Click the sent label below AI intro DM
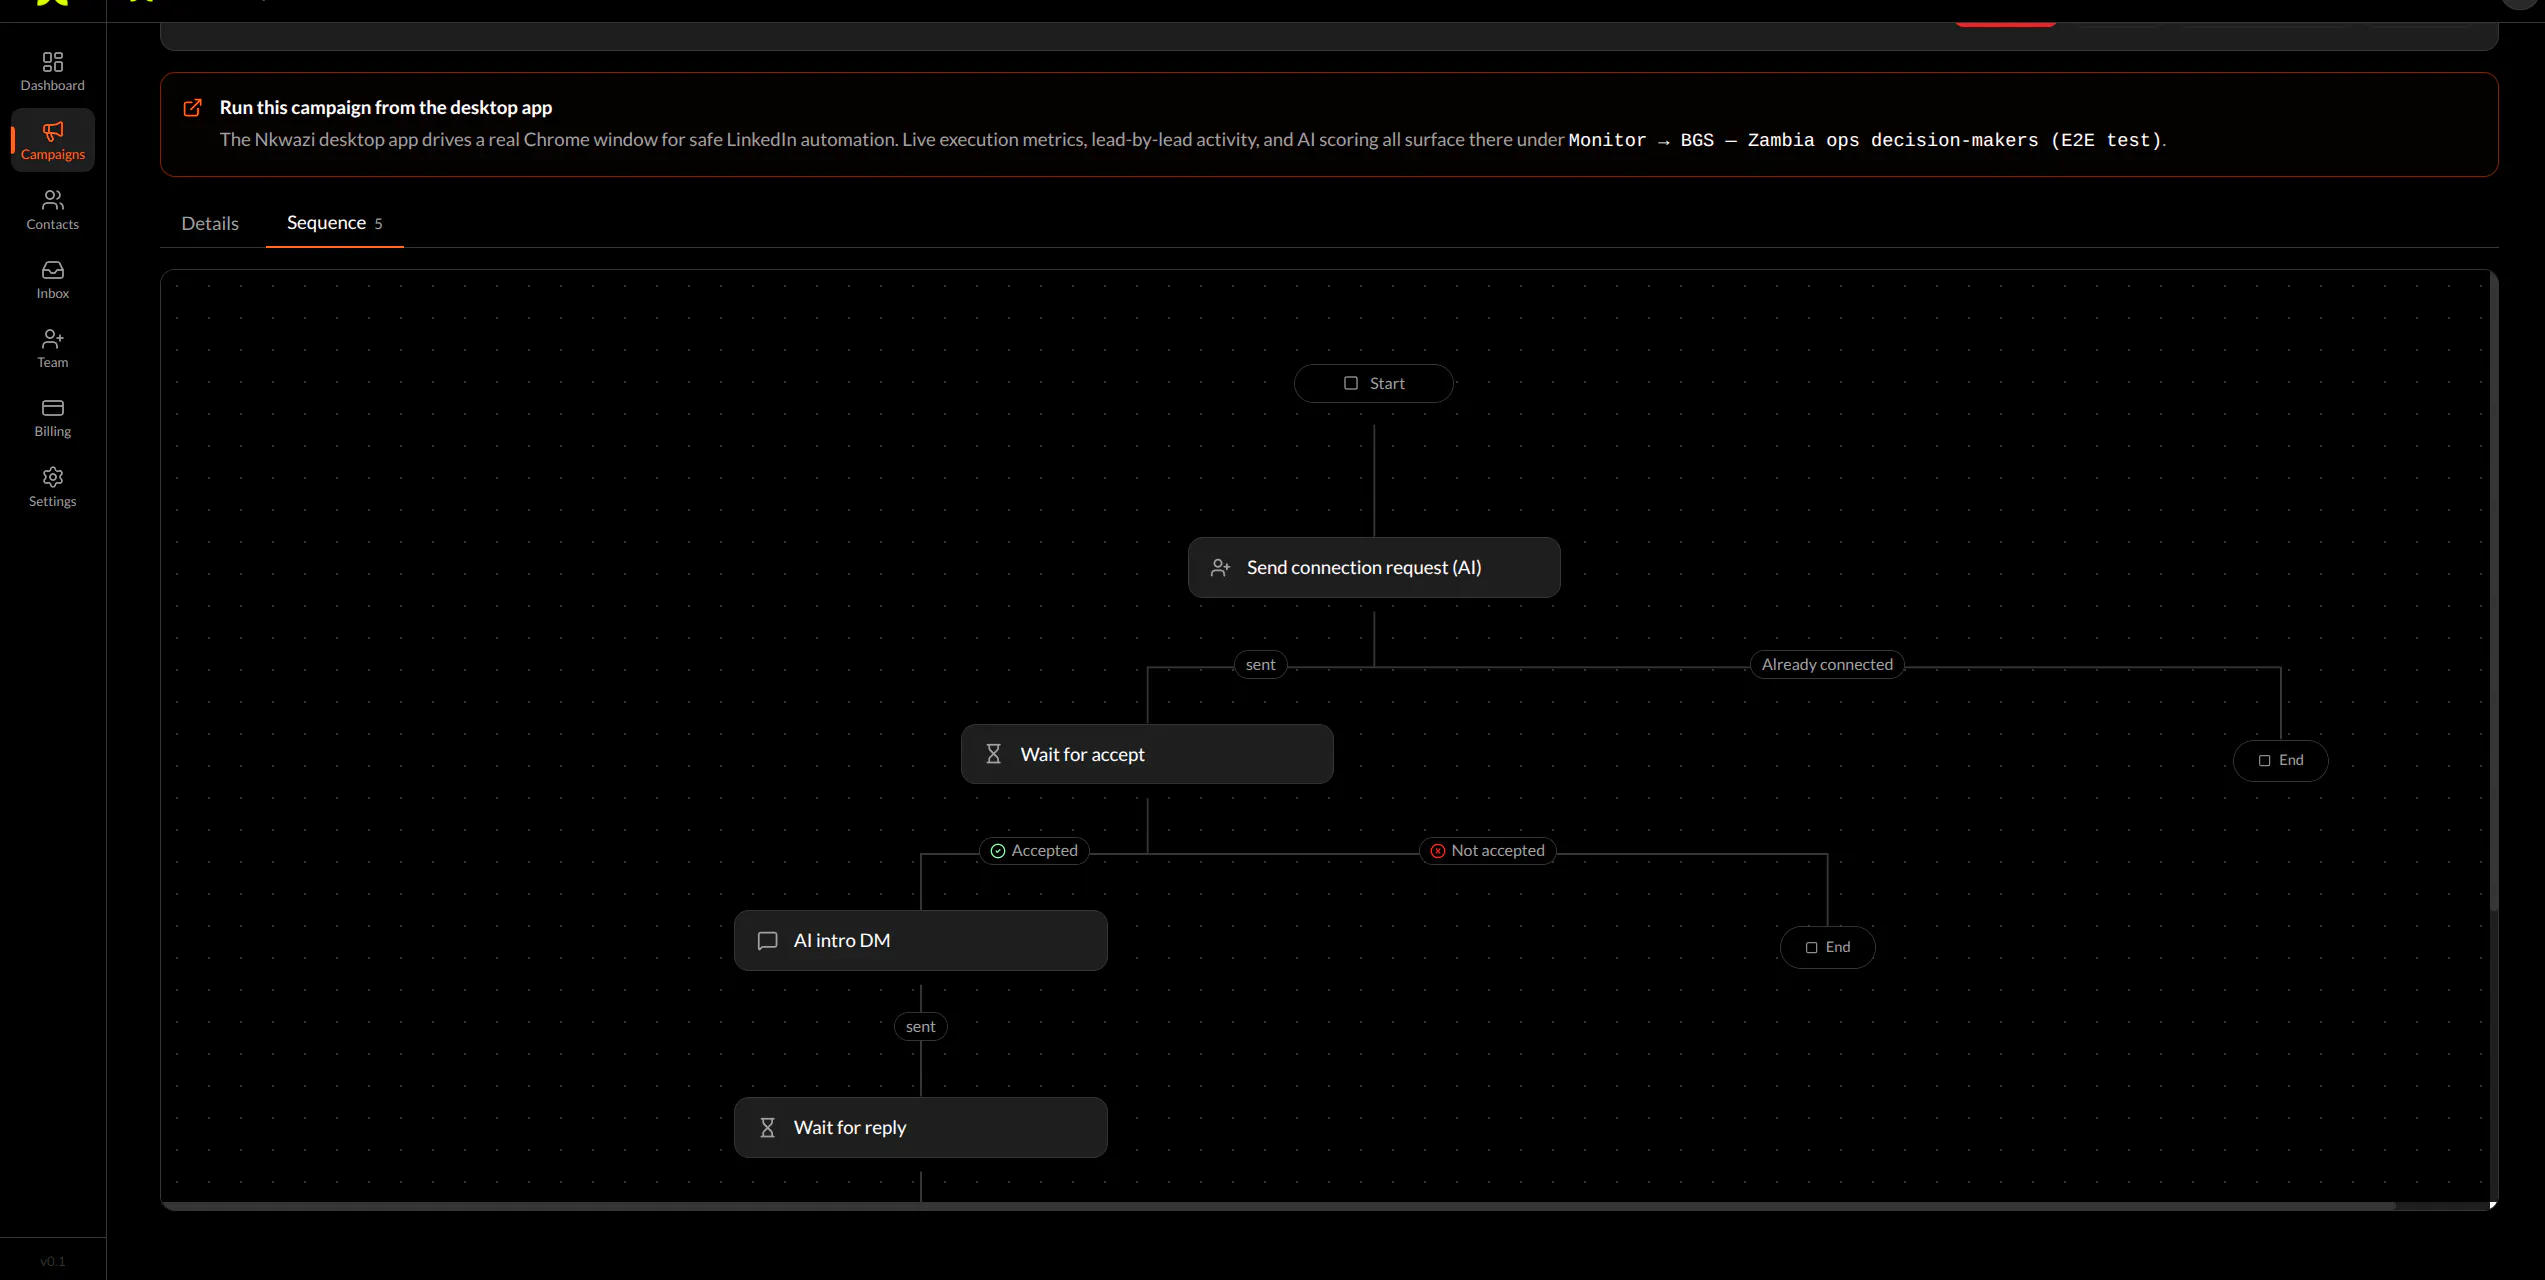This screenshot has width=2545, height=1280. 920,1027
